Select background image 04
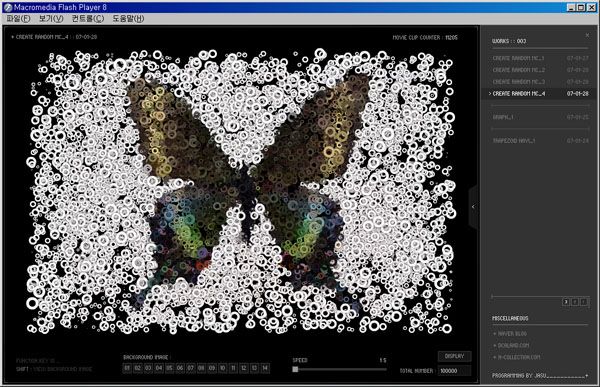 point(159,368)
